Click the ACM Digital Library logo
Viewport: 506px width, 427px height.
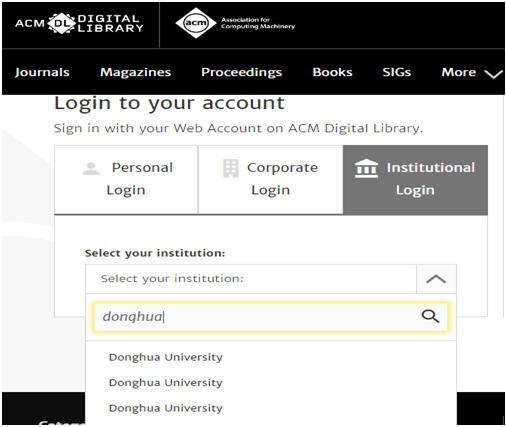tap(79, 23)
